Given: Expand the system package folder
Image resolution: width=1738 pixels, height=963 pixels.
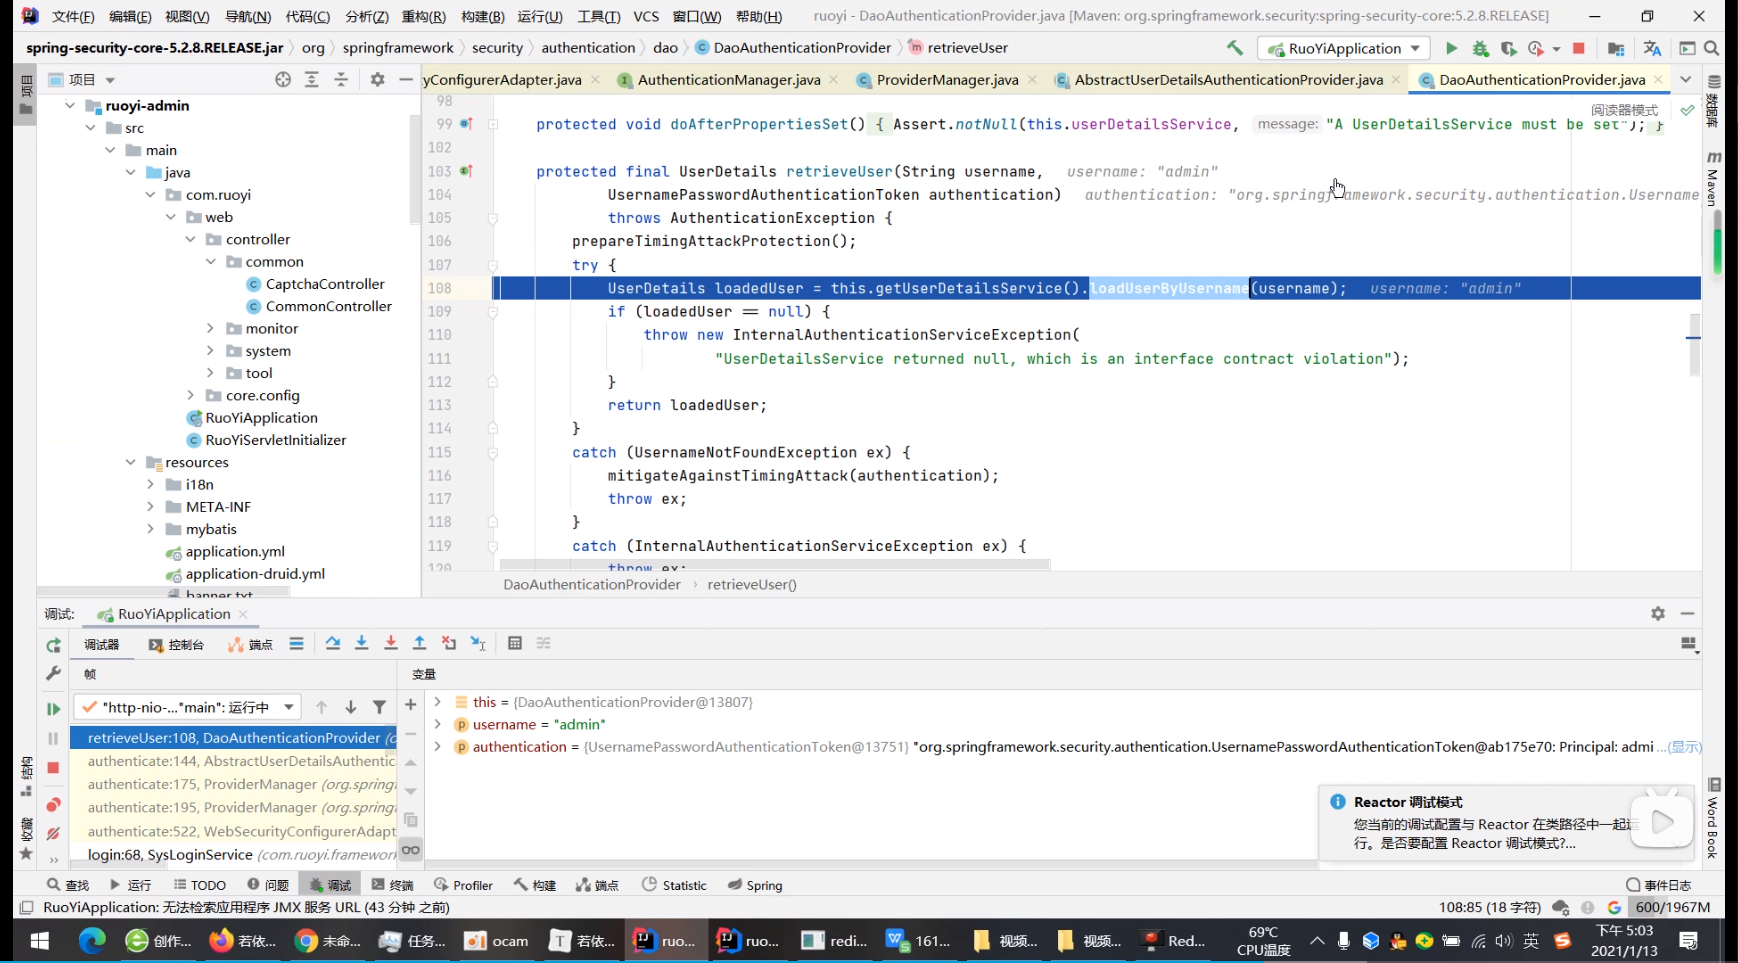Looking at the screenshot, I should pyautogui.click(x=210, y=351).
